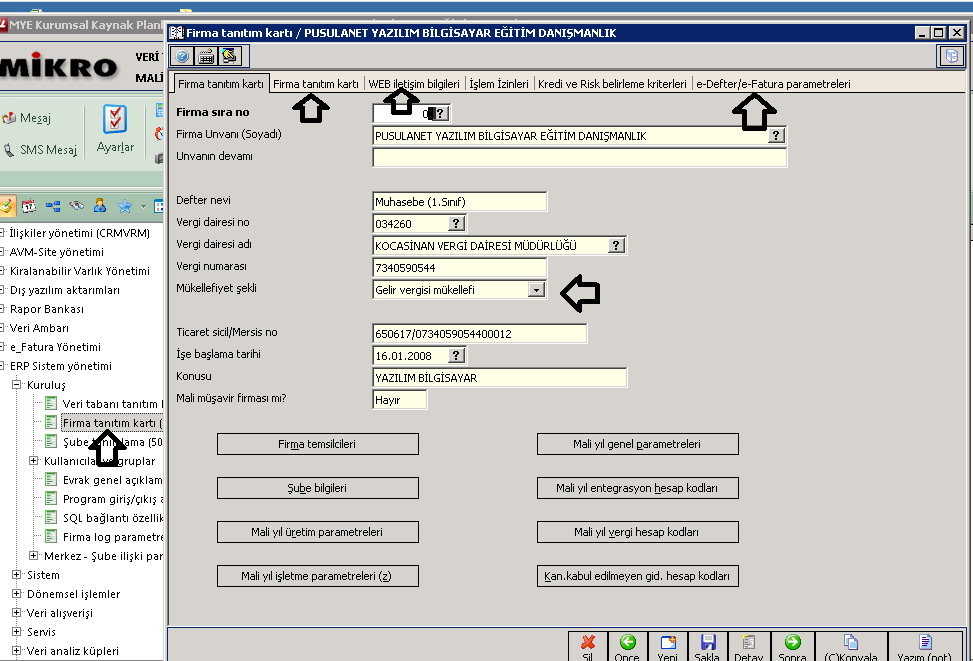
Task: Select Veri tabanı tanıtım tree item
Action: pos(104,404)
